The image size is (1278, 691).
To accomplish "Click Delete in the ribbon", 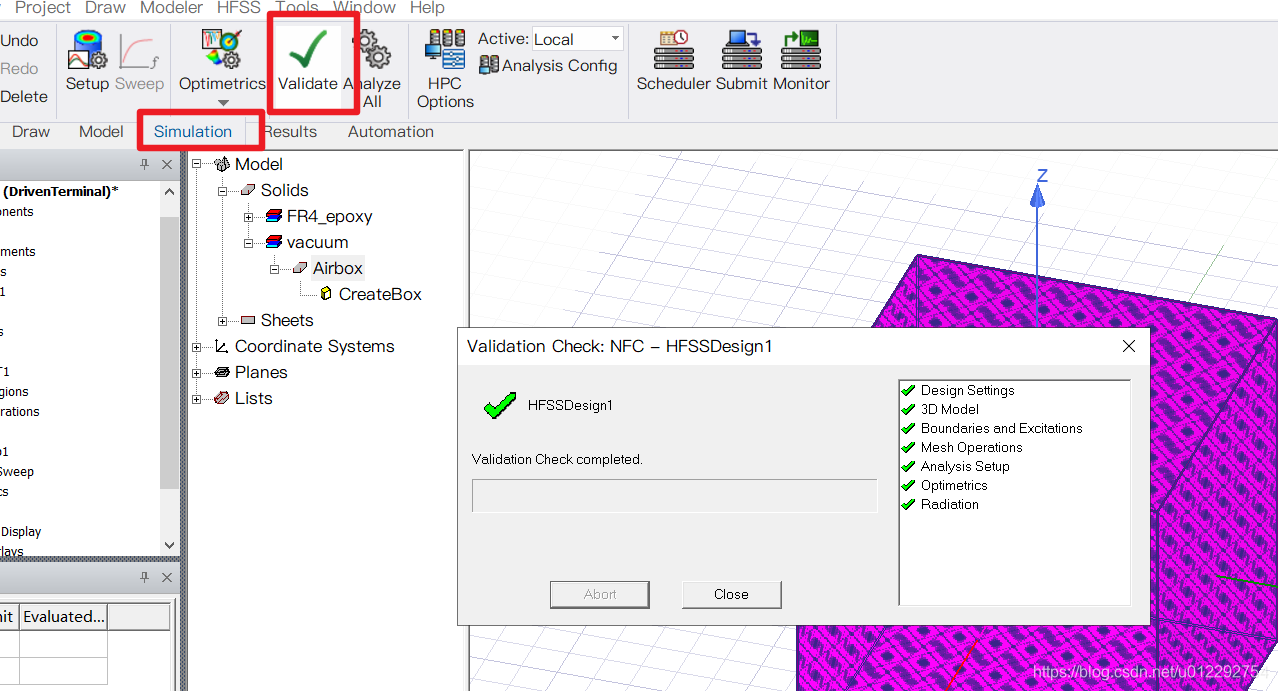I will point(24,97).
